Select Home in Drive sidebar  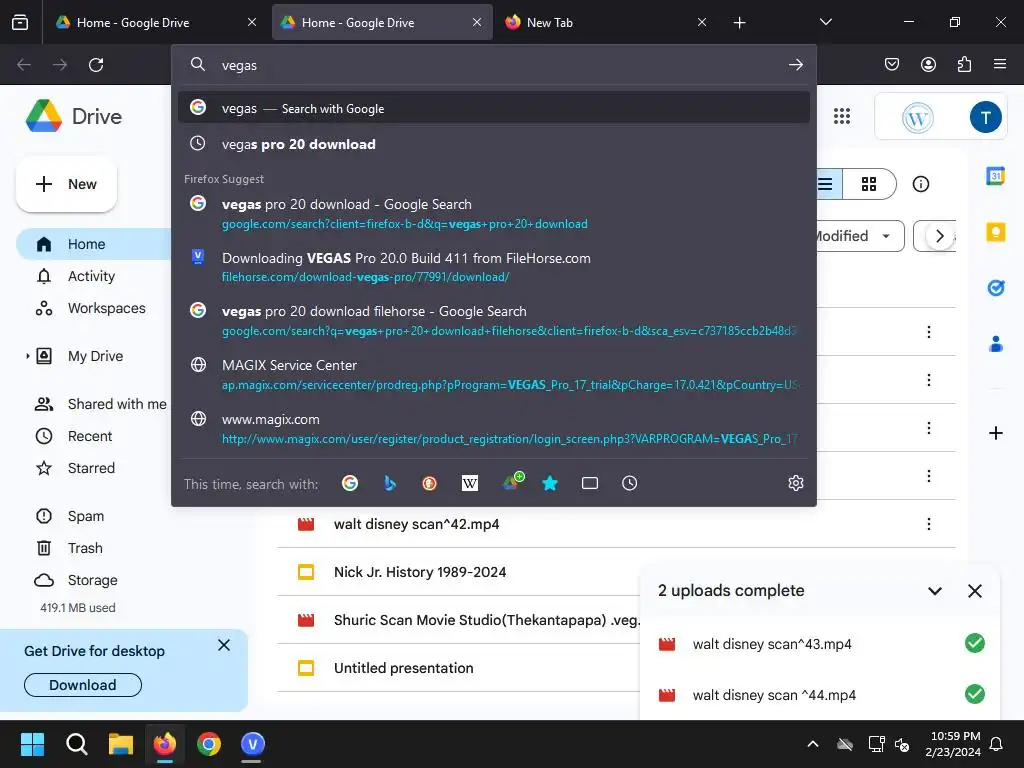(95, 244)
